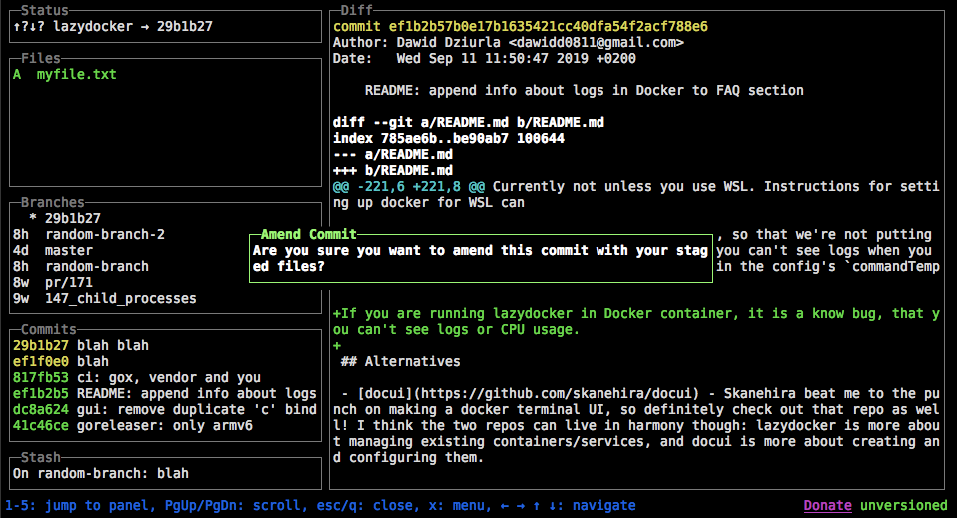Select commit 29b1b27 blah blah

165,345
